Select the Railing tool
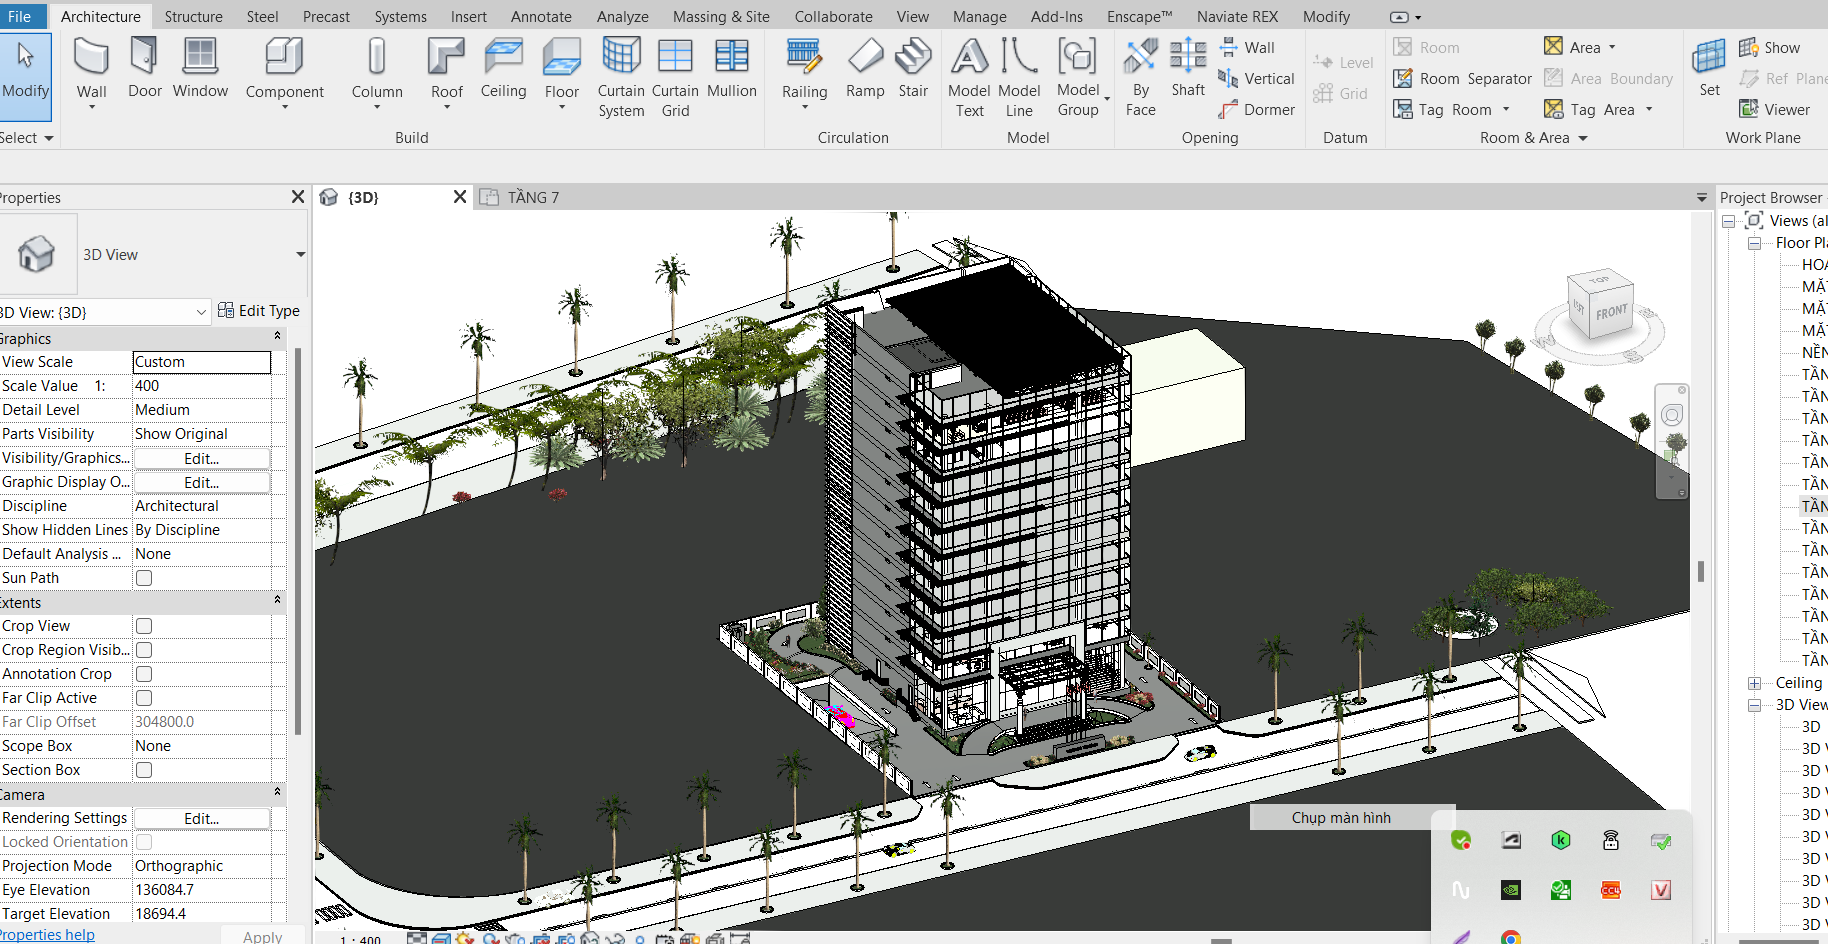The height and width of the screenshot is (944, 1828). [804, 70]
